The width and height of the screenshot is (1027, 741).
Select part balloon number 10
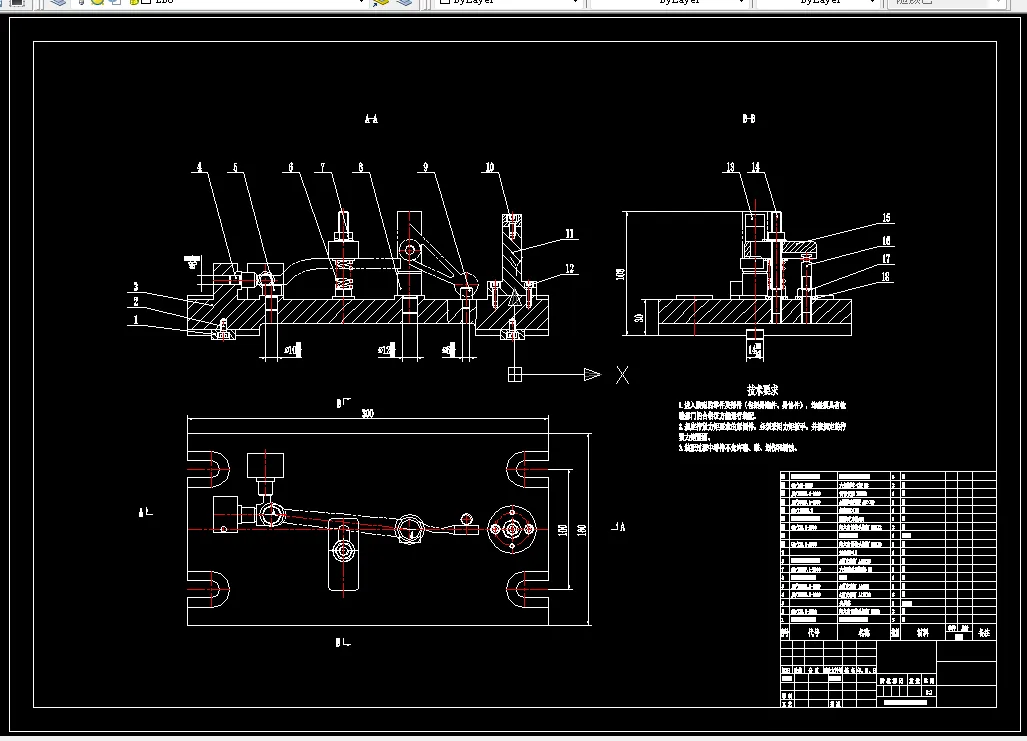click(490, 167)
